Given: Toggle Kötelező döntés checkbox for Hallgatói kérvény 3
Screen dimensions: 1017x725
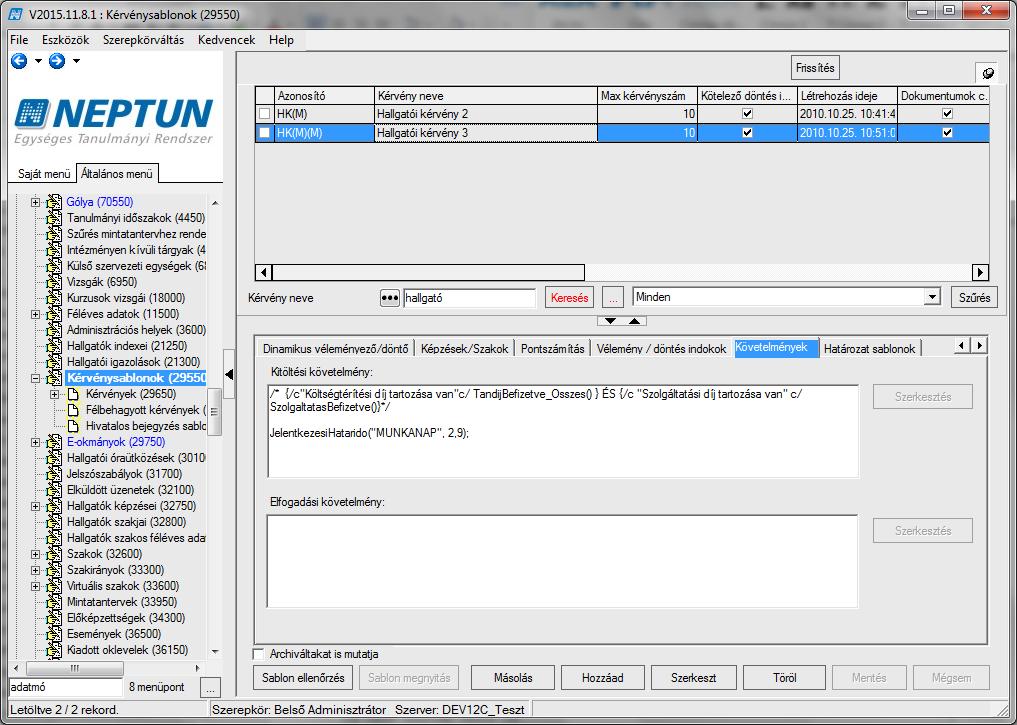Looking at the screenshot, I should tap(747, 133).
